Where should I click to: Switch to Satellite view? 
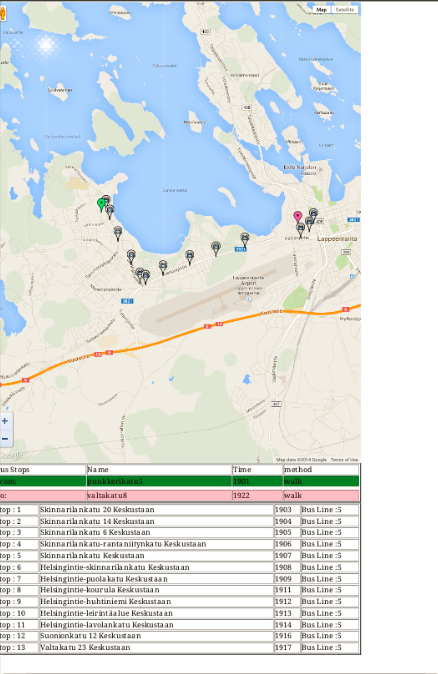(x=345, y=9)
